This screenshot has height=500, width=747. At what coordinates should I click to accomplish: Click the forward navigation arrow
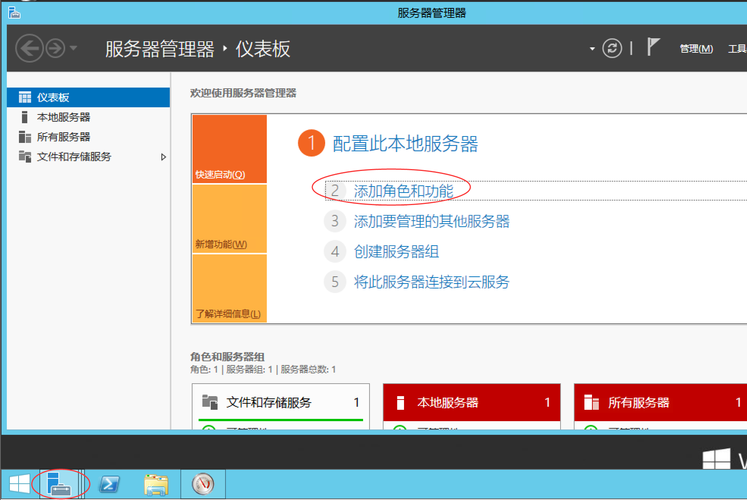point(55,49)
